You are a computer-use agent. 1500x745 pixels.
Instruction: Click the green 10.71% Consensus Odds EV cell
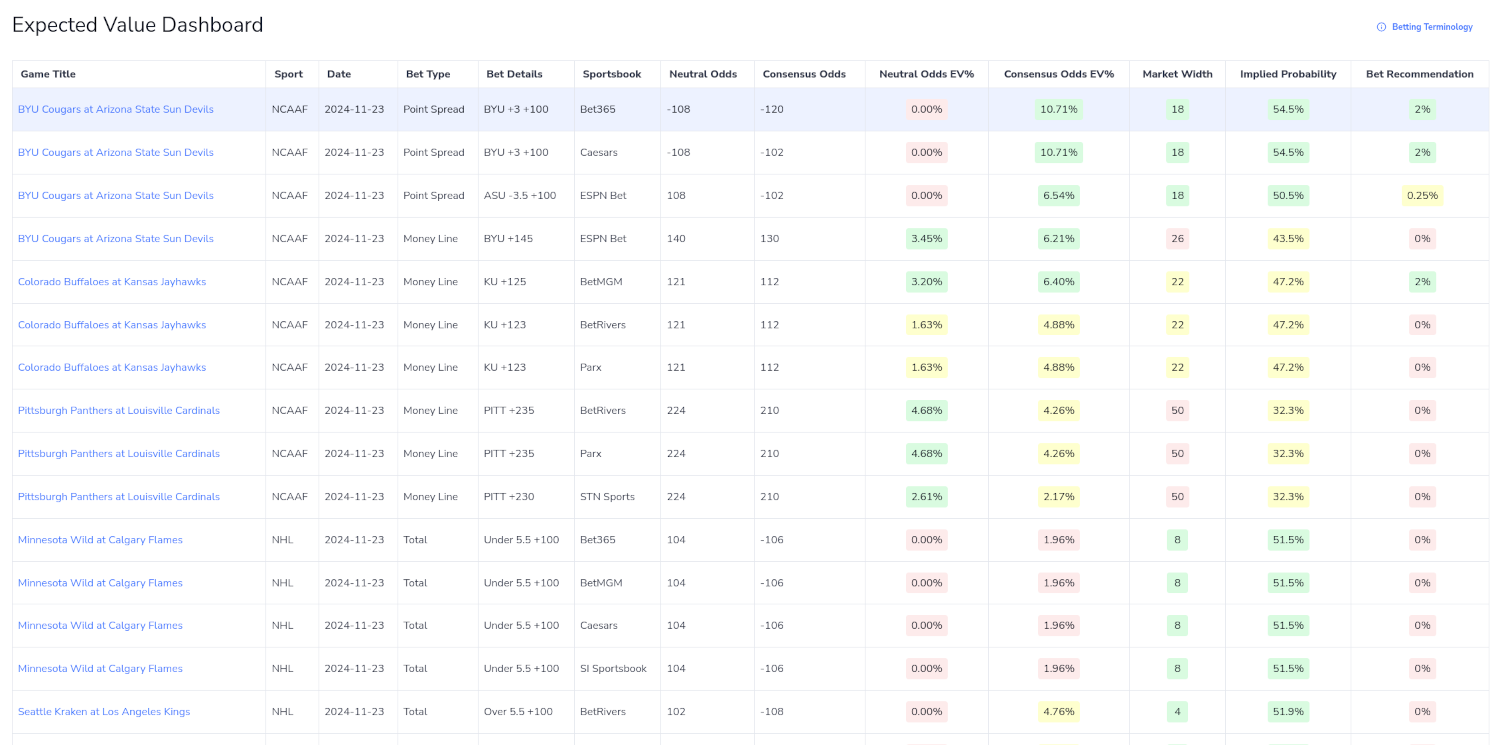click(x=1058, y=109)
